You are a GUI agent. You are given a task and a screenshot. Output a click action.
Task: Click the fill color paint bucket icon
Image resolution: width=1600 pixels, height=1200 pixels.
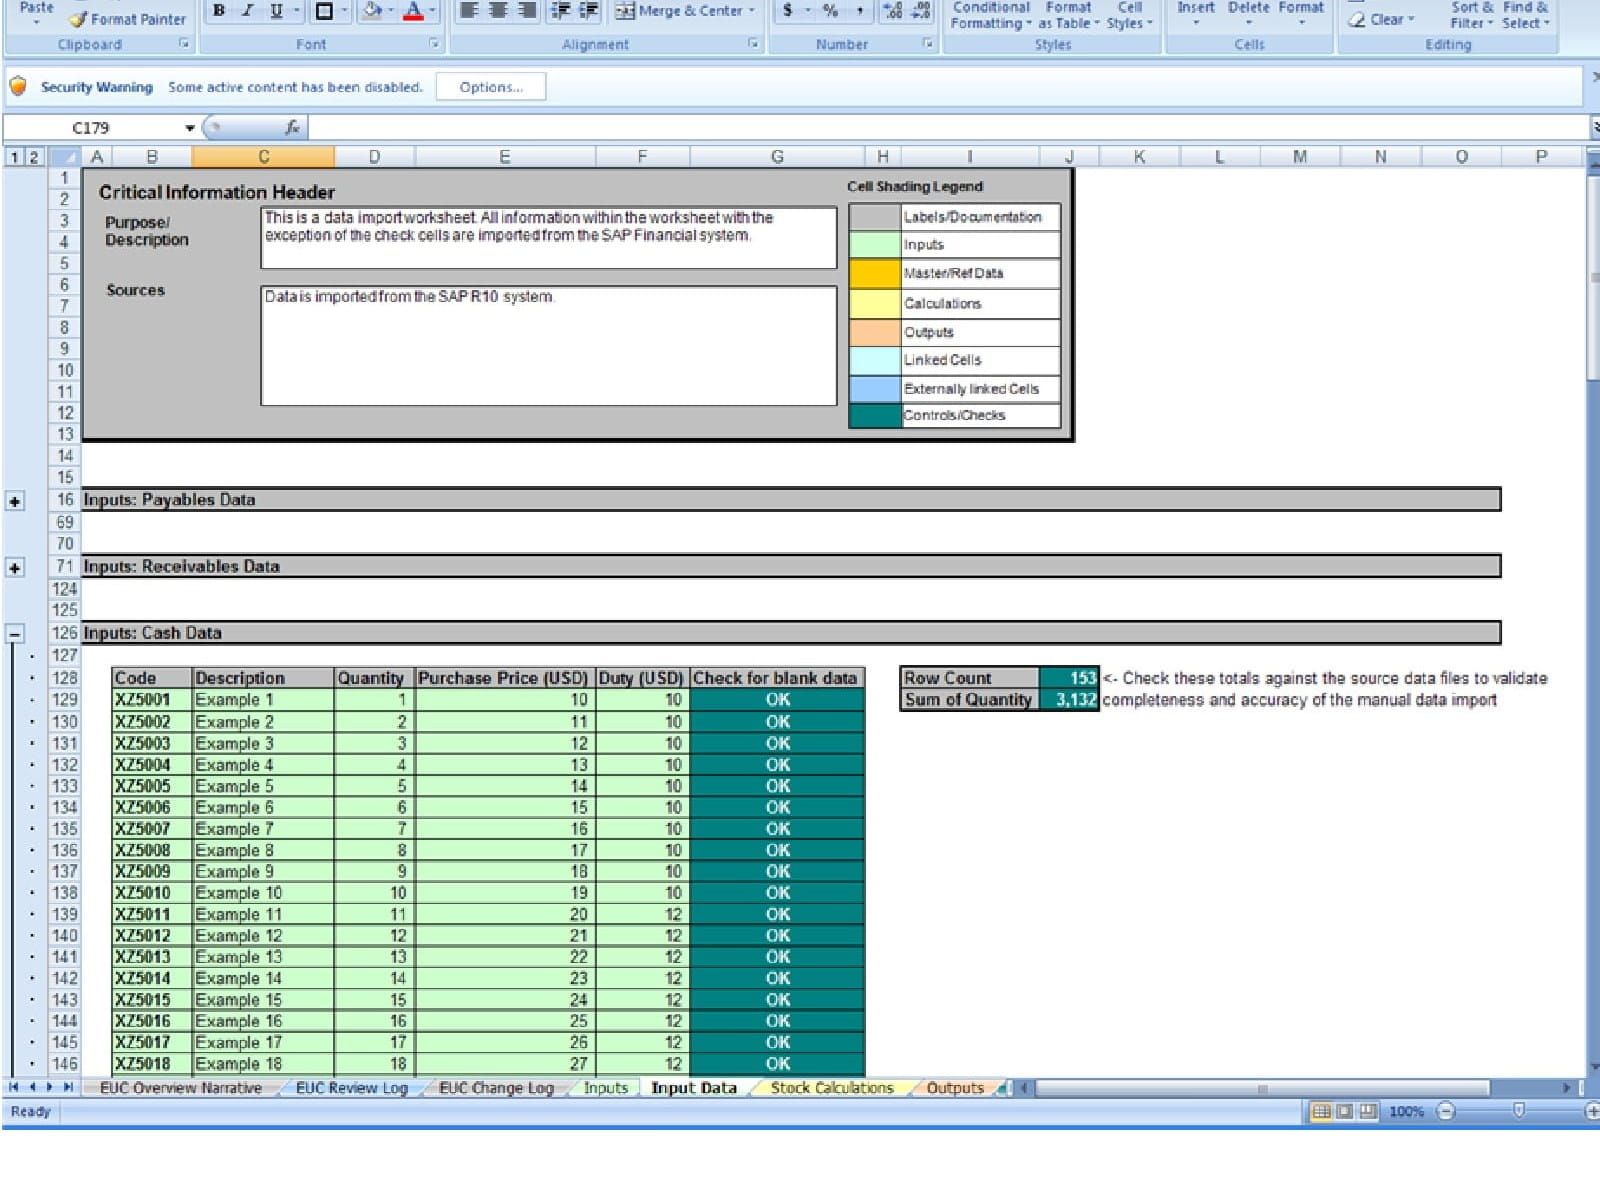[x=372, y=11]
